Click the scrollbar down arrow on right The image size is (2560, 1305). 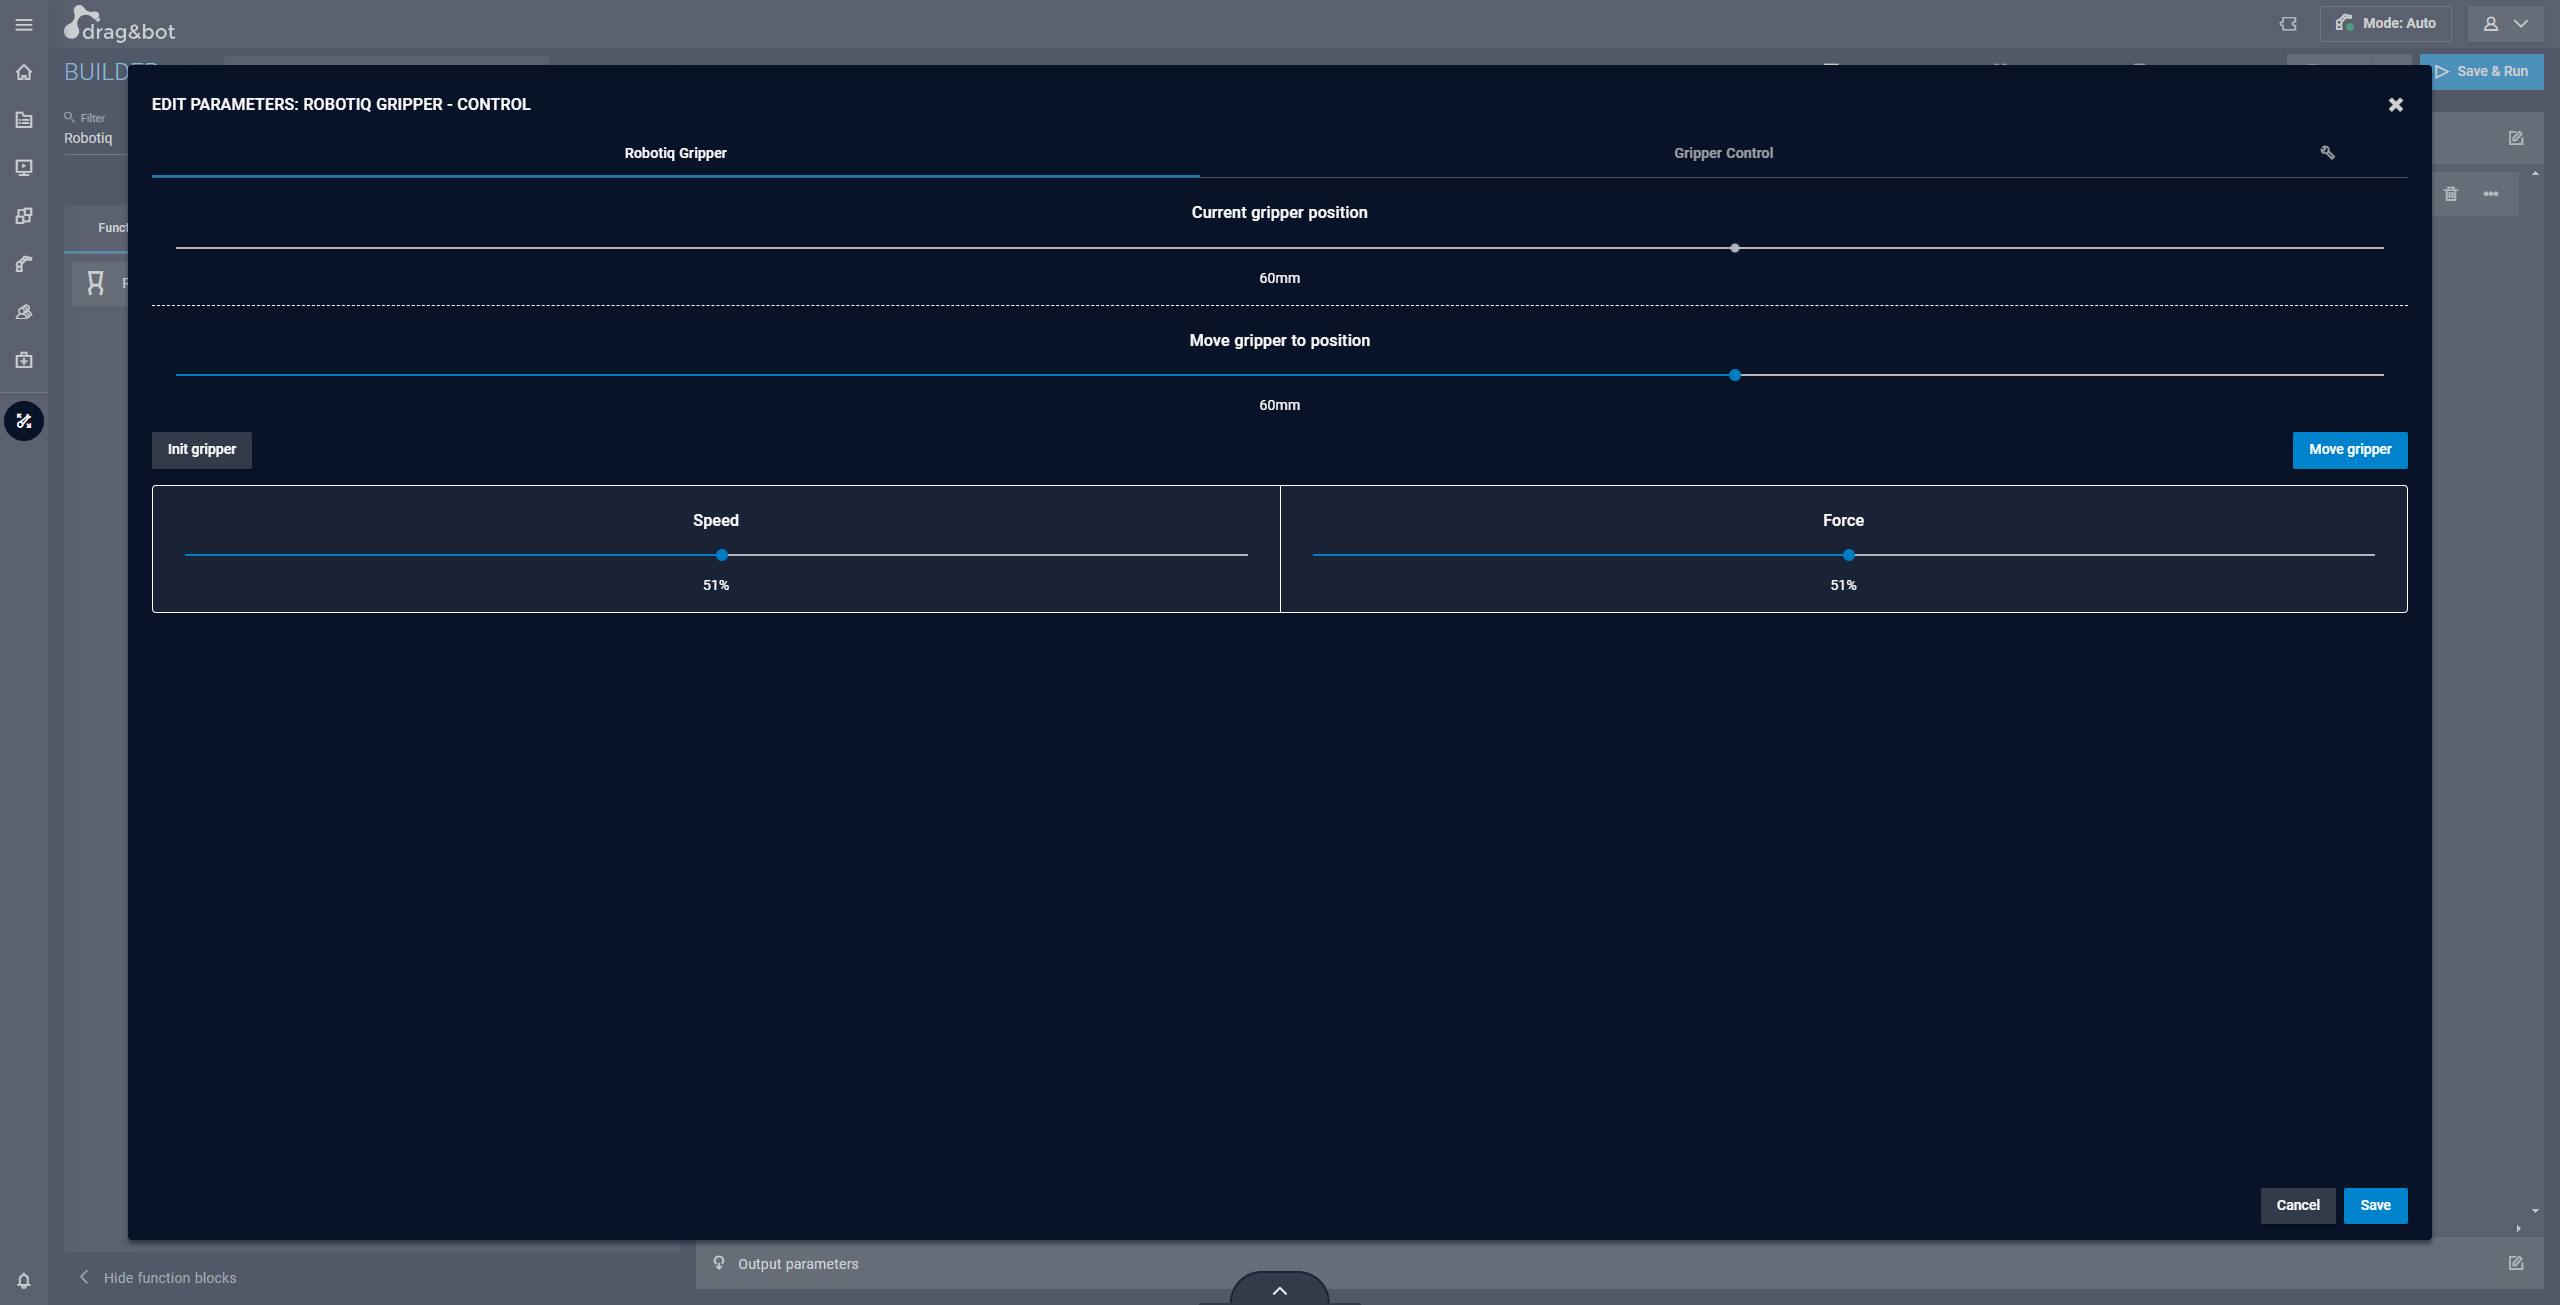[x=2535, y=1211]
